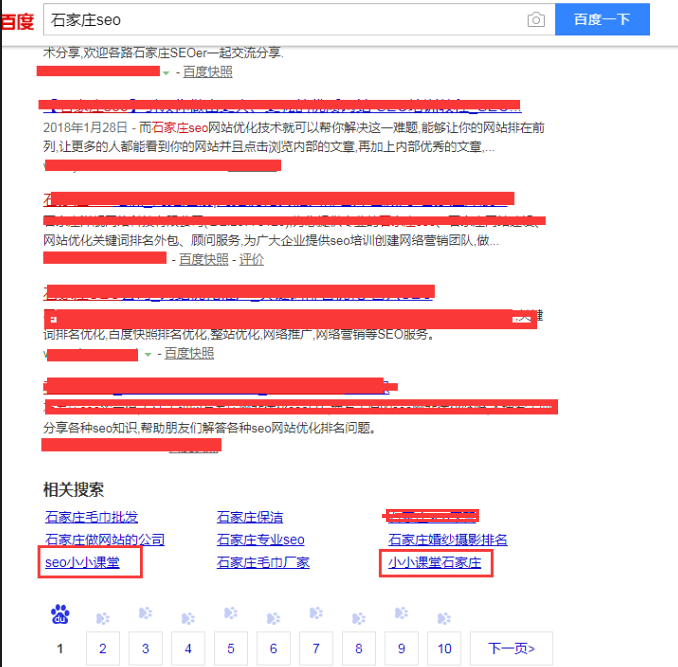Open related search 石家庄做网站的公司
Viewport: 678px width, 667px height.
[105, 539]
